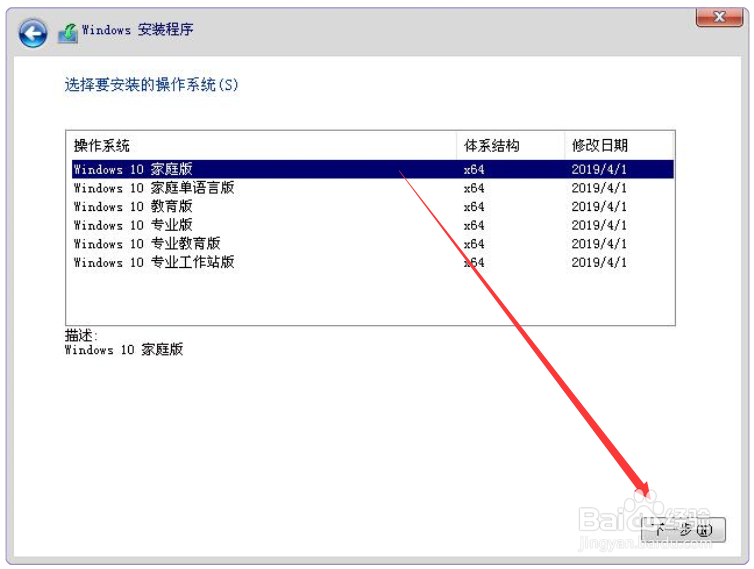This screenshot has width=754, height=569.
Task: Select Windows 10 专业工作站版 row
Action: click(x=373, y=263)
